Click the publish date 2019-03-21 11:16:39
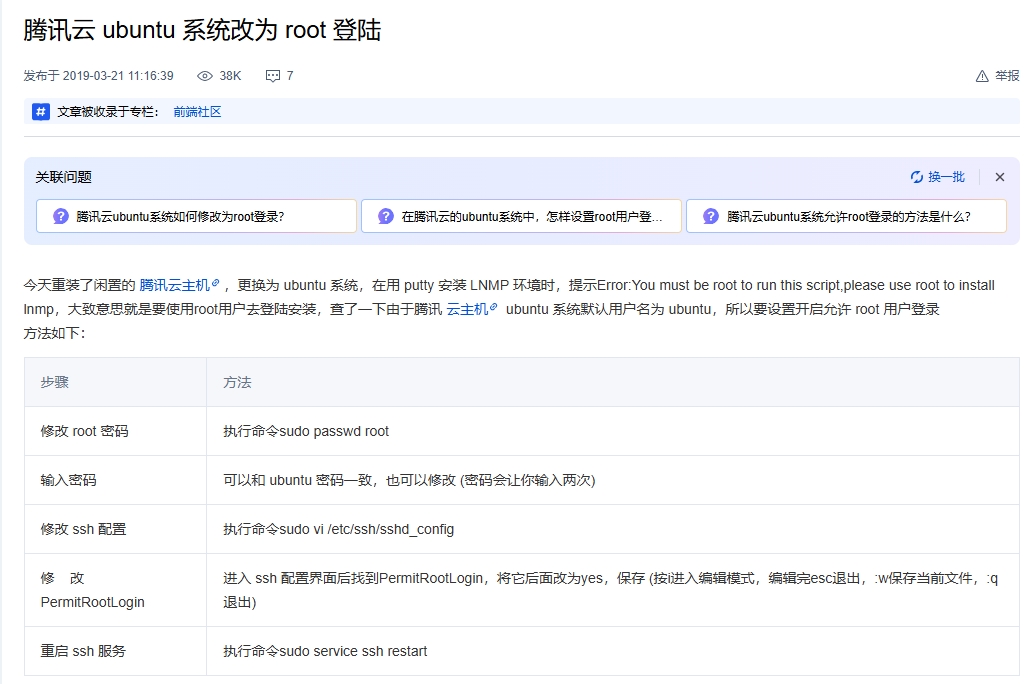1034x684 pixels. [118, 76]
